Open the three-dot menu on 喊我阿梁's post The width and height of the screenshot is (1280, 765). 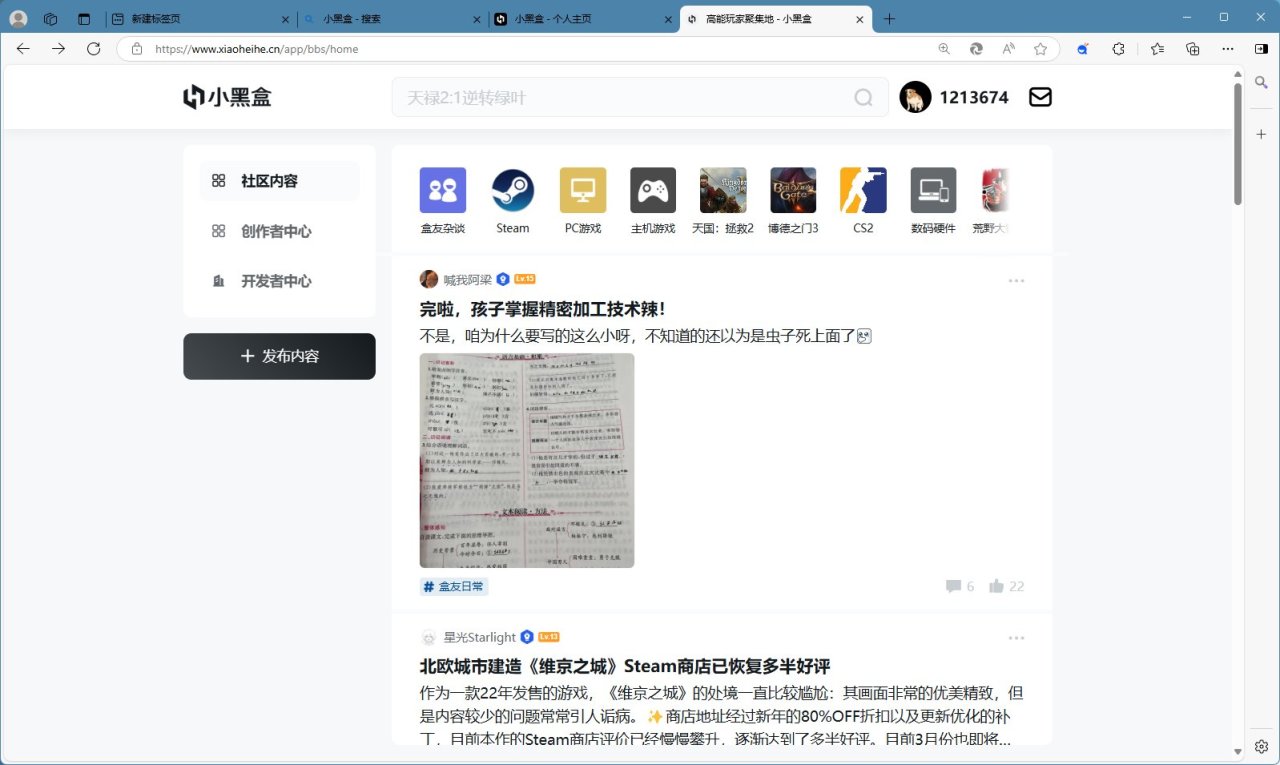click(x=1017, y=281)
